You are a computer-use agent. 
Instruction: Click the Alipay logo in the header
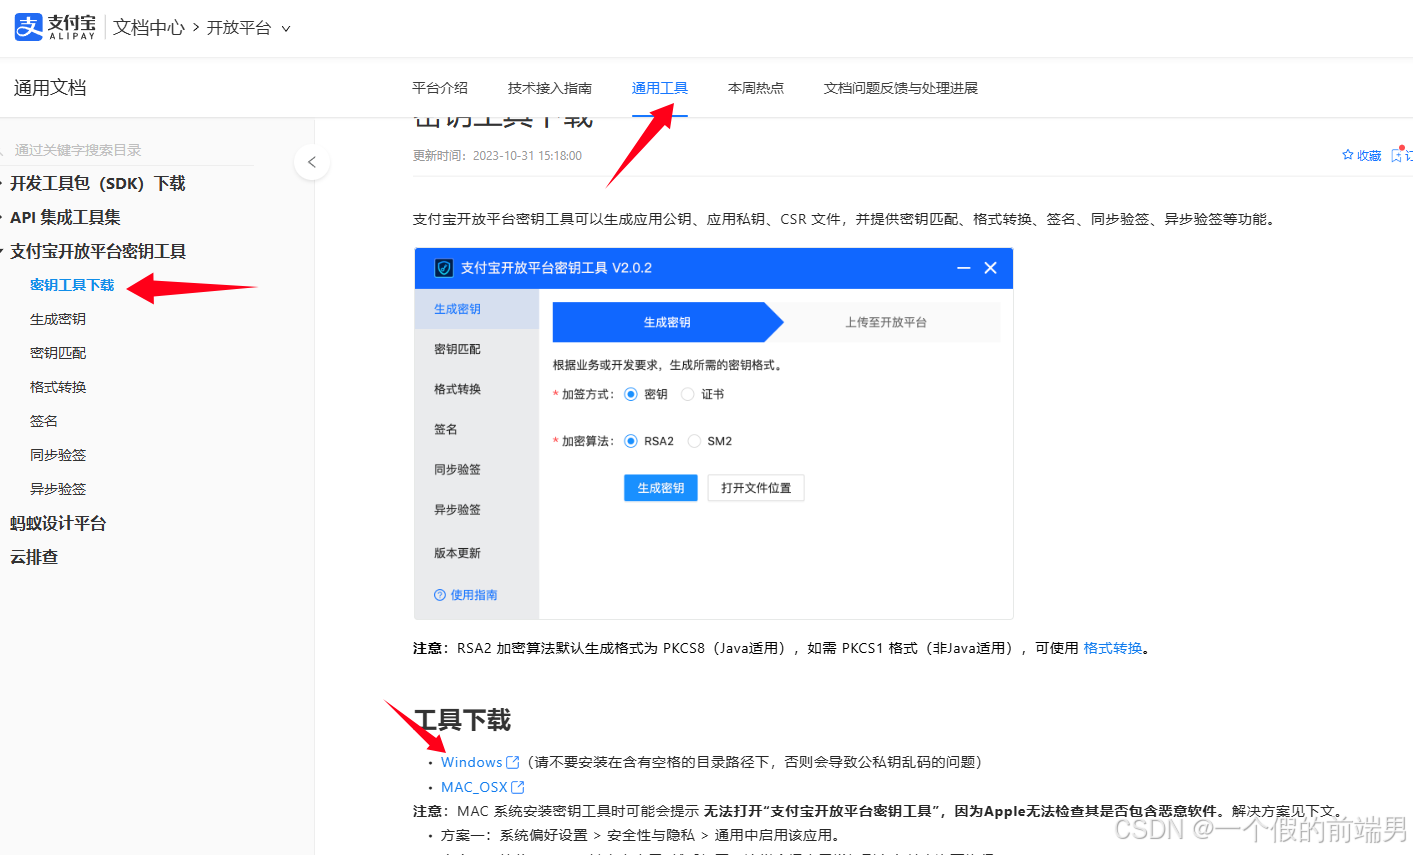[x=56, y=27]
